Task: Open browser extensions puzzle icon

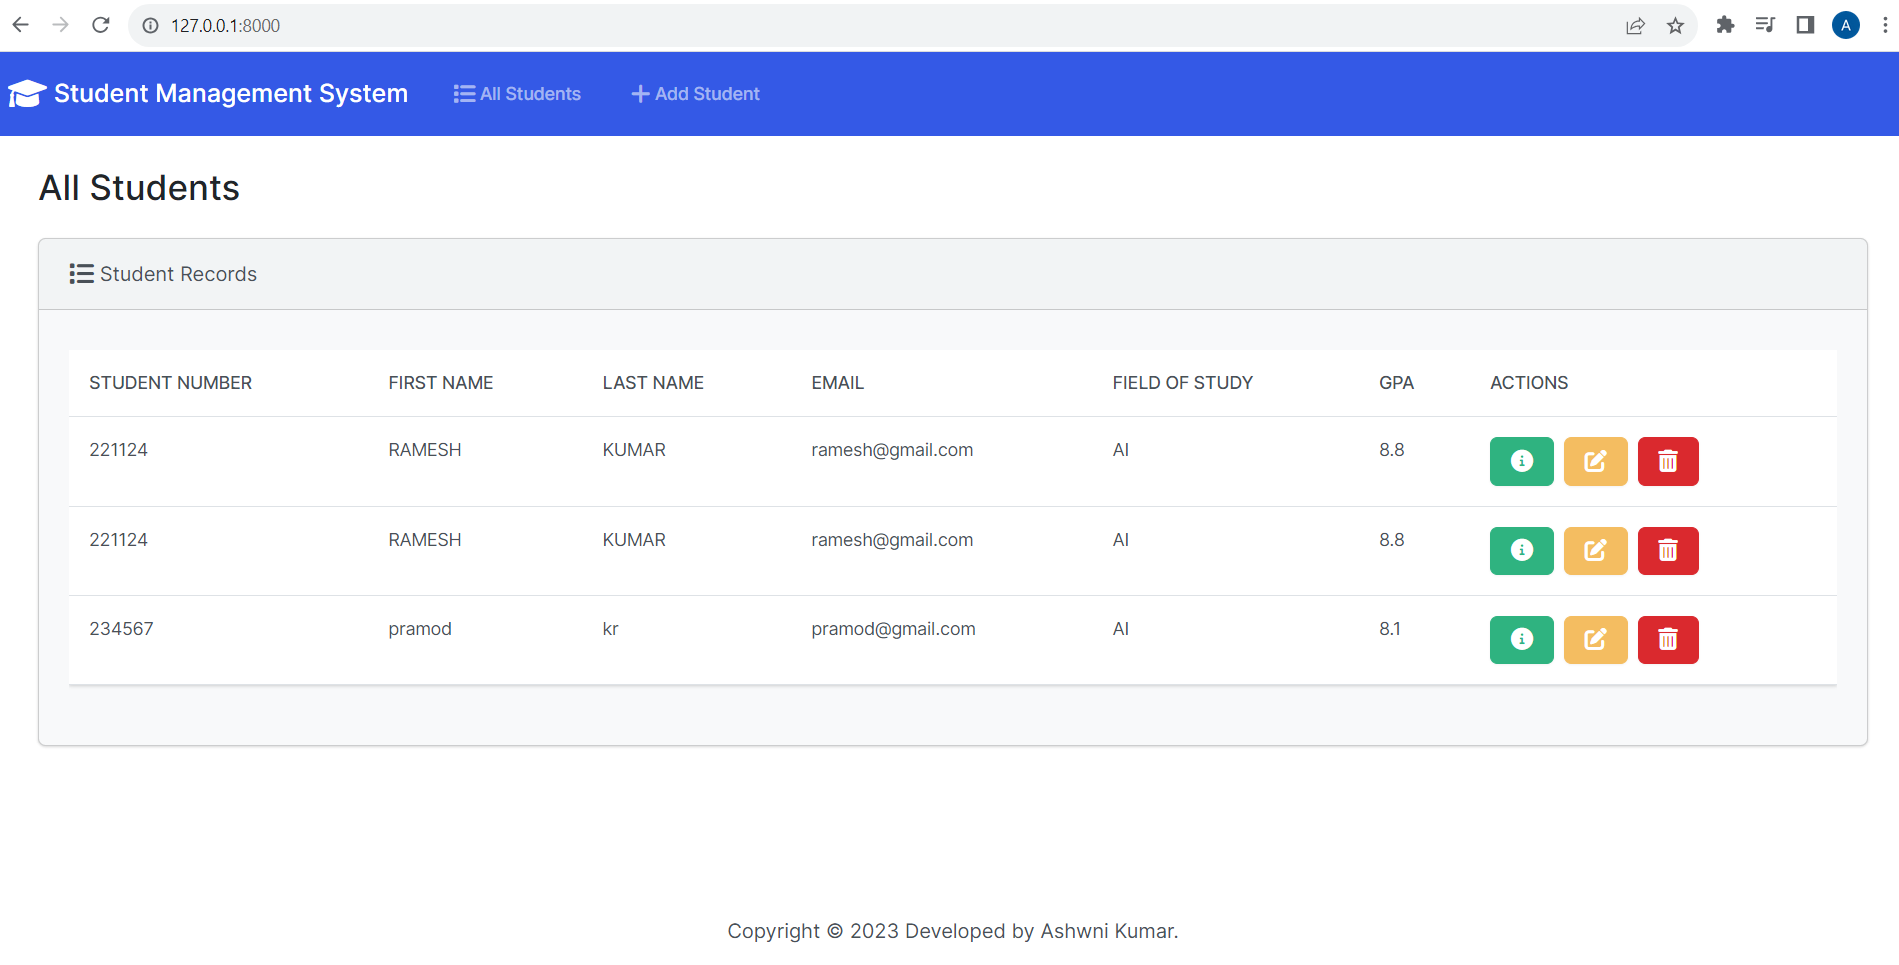Action: 1725,25
